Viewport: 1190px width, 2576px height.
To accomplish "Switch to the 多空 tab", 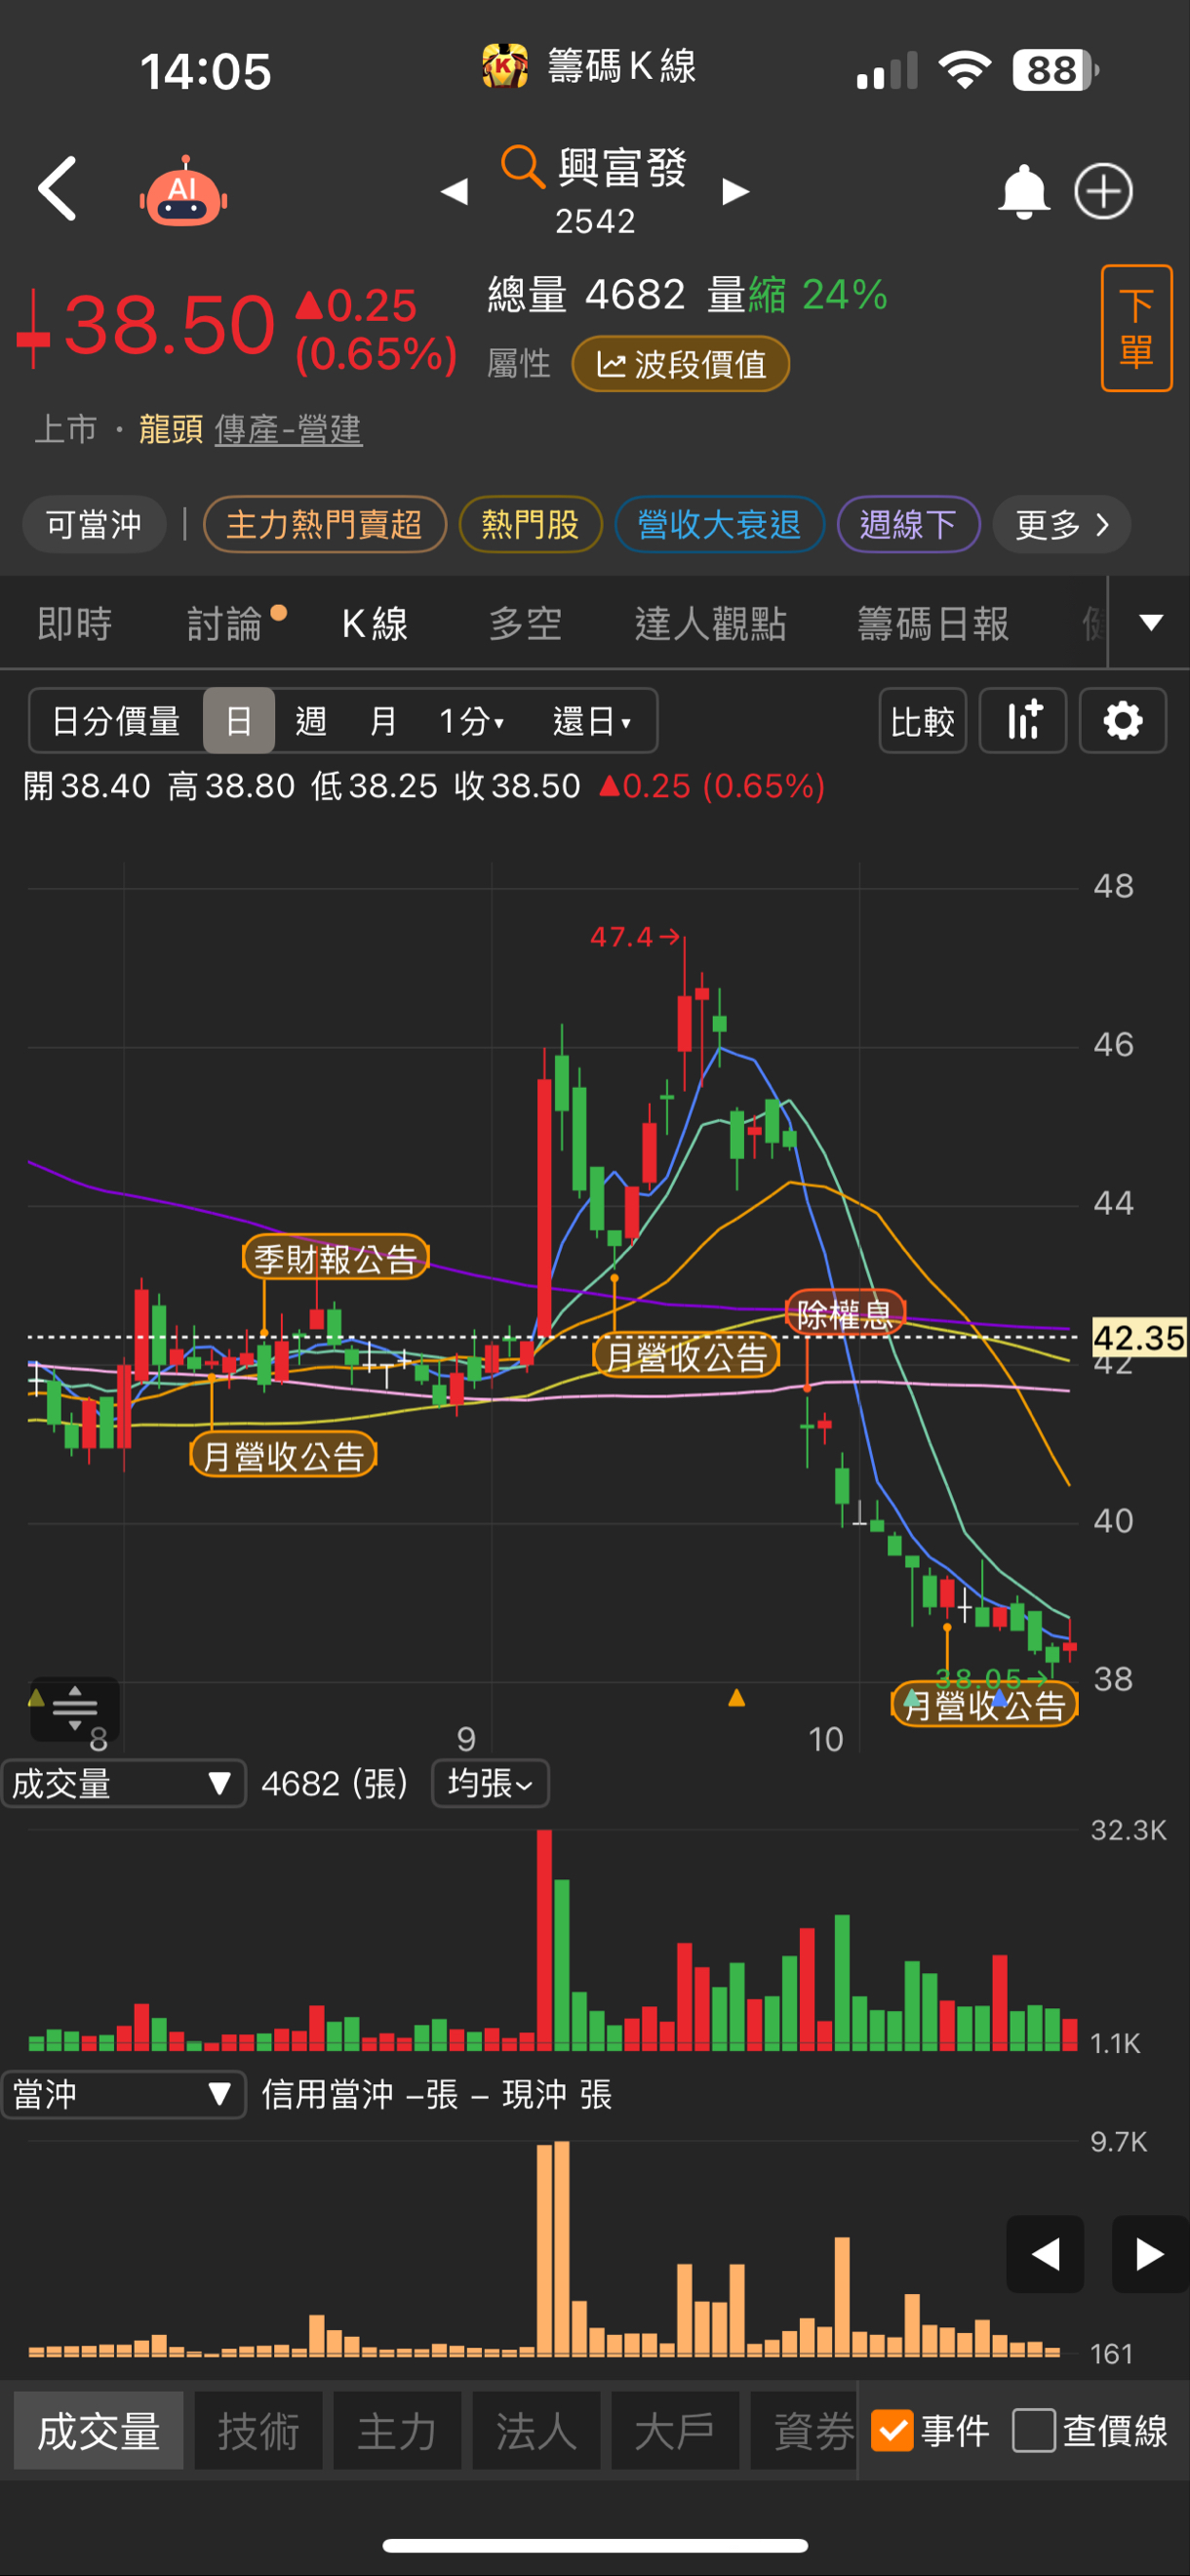I will [525, 624].
